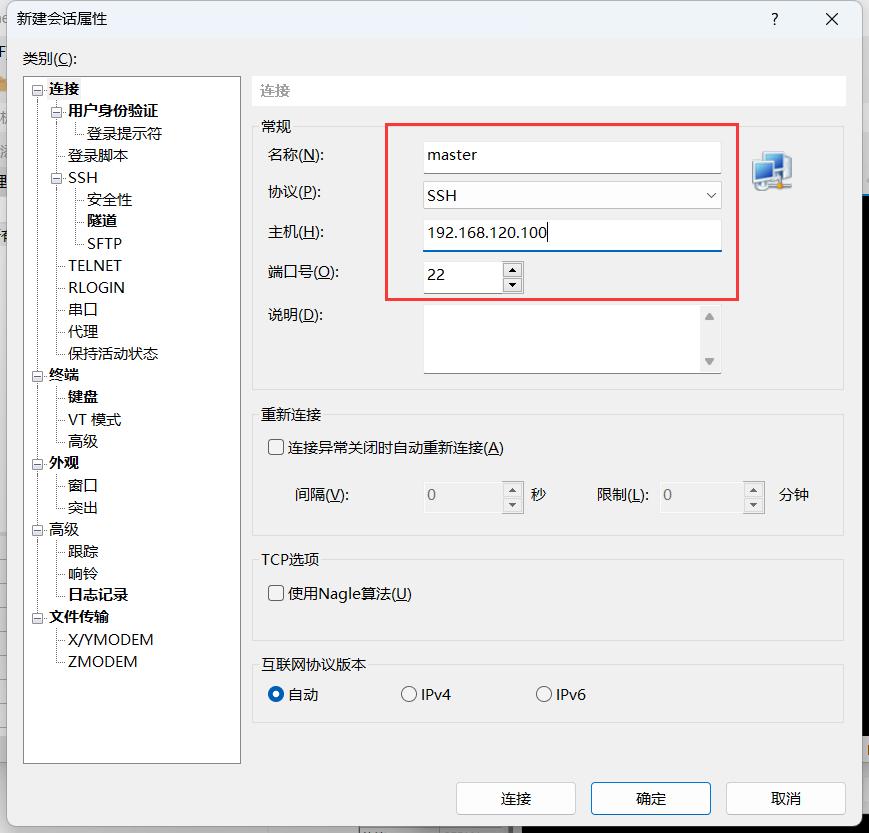Screen dimensions: 869x833
Task: Select 隧道 under SSH
Action: [102, 221]
